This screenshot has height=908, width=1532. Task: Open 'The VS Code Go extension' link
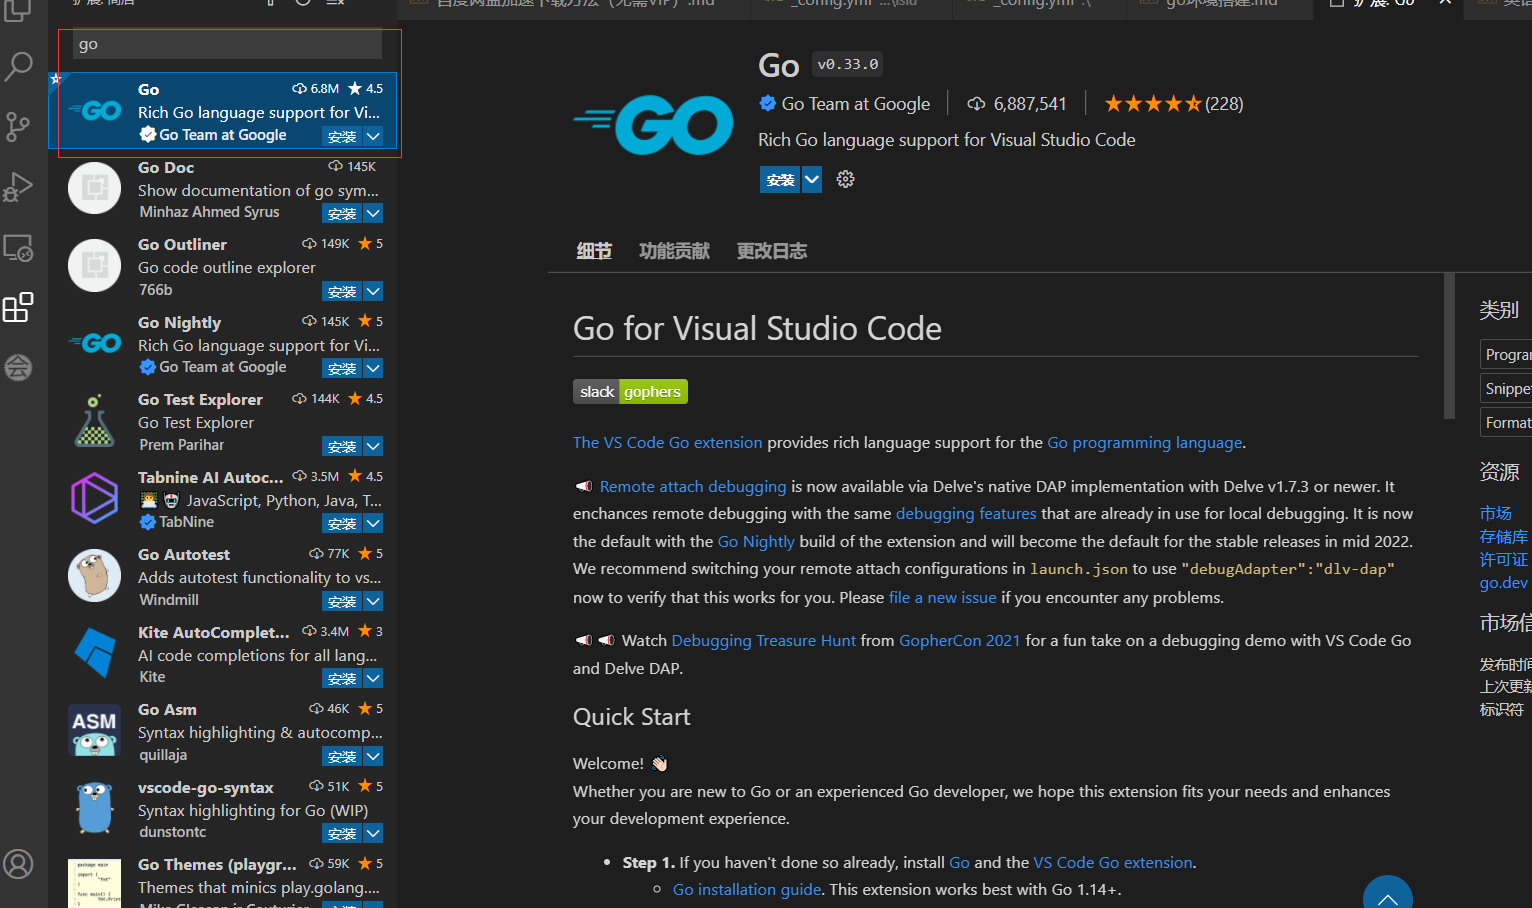click(667, 442)
